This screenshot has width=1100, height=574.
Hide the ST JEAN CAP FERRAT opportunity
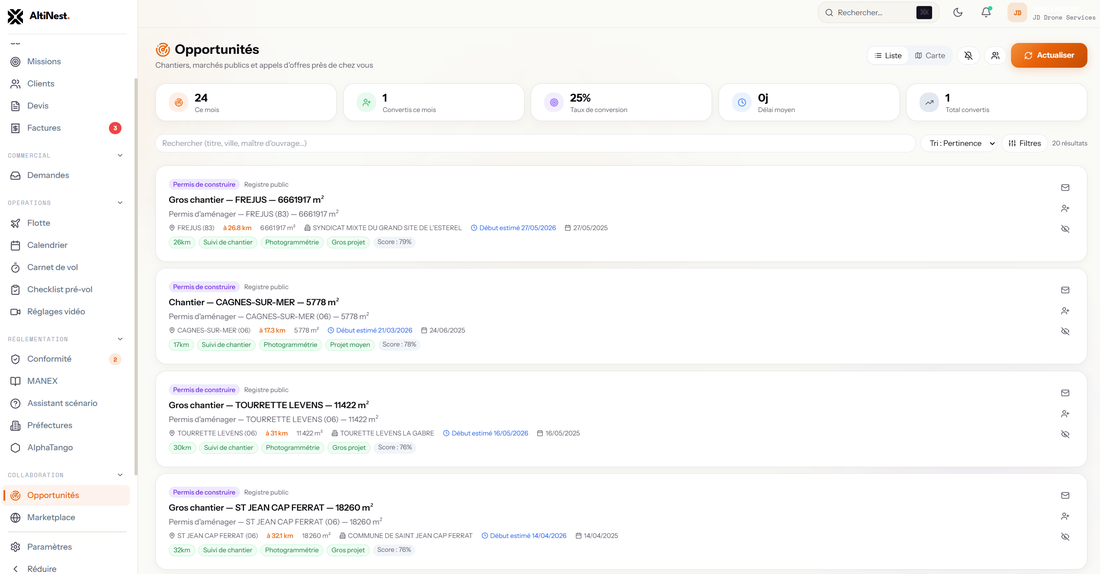pyautogui.click(x=1065, y=537)
